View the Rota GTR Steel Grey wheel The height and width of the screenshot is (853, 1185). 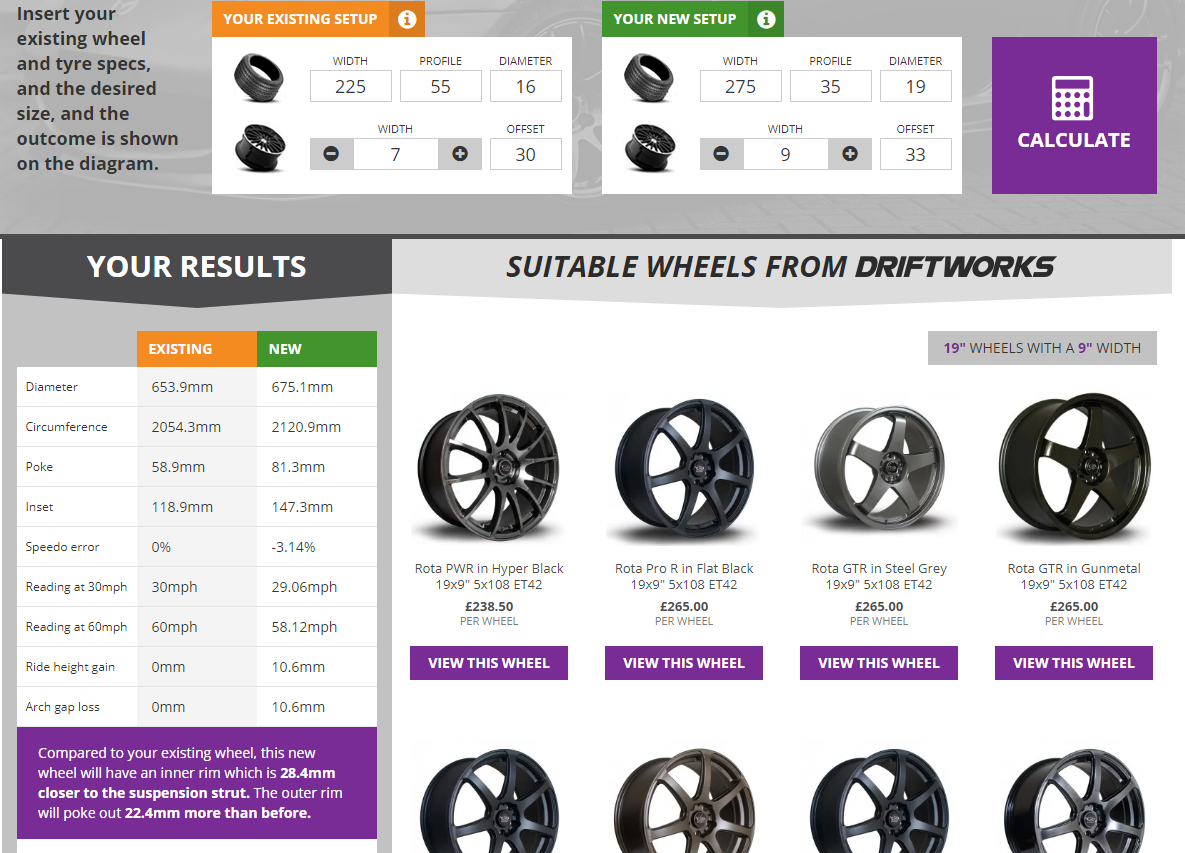[x=879, y=663]
